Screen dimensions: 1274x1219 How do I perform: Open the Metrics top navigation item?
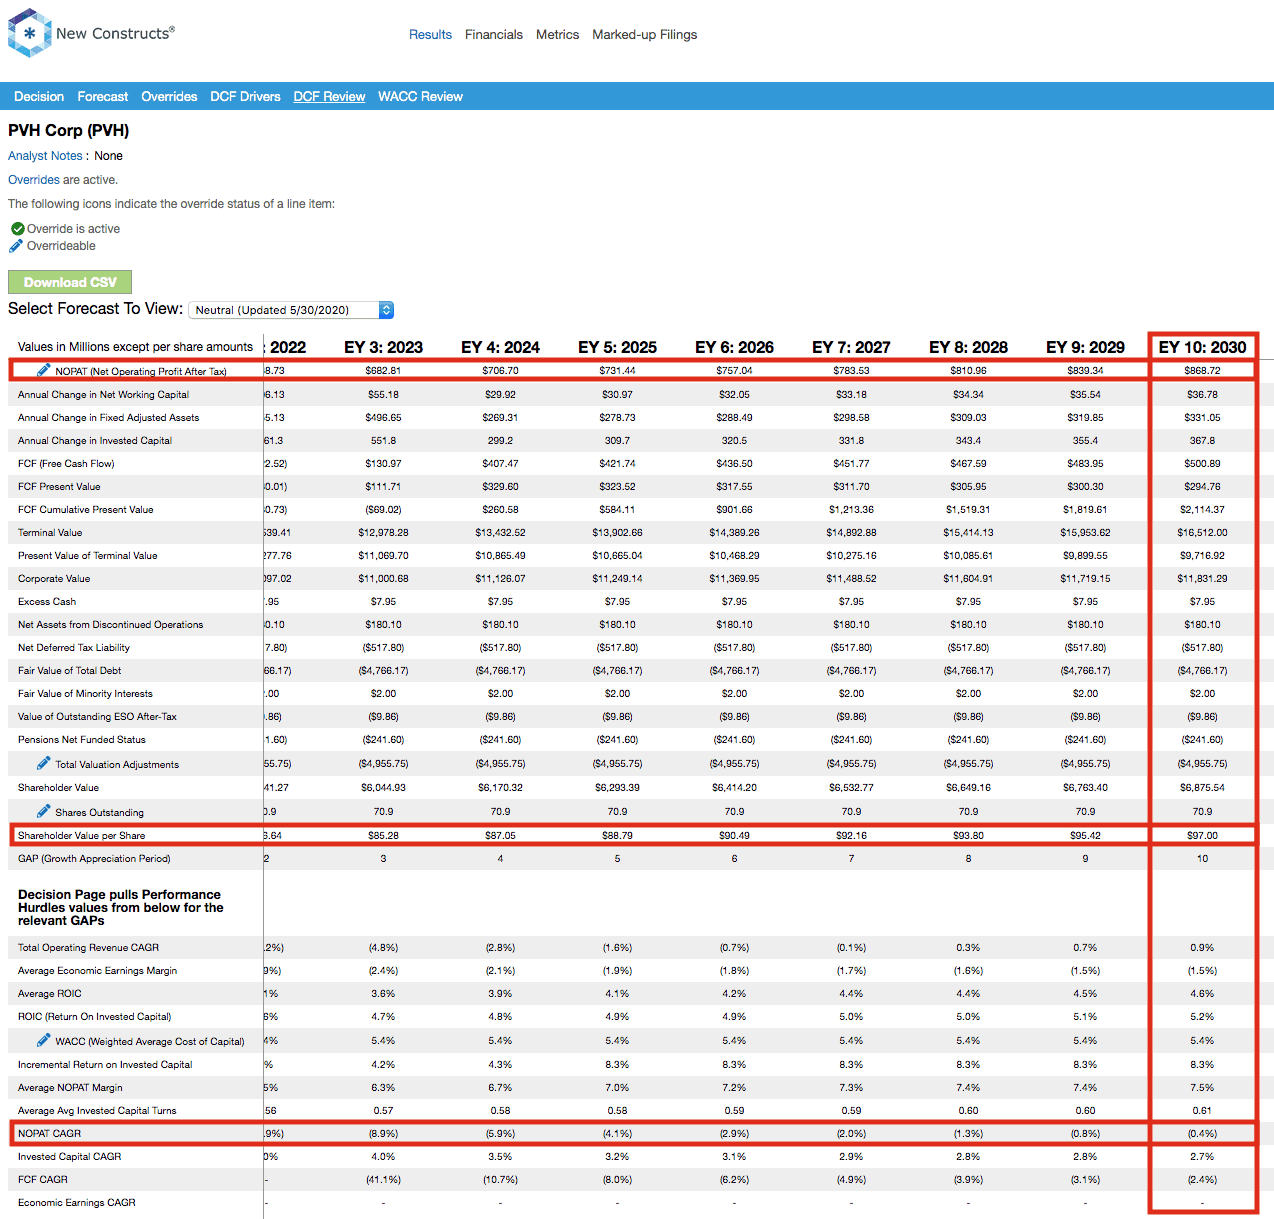[x=557, y=34]
